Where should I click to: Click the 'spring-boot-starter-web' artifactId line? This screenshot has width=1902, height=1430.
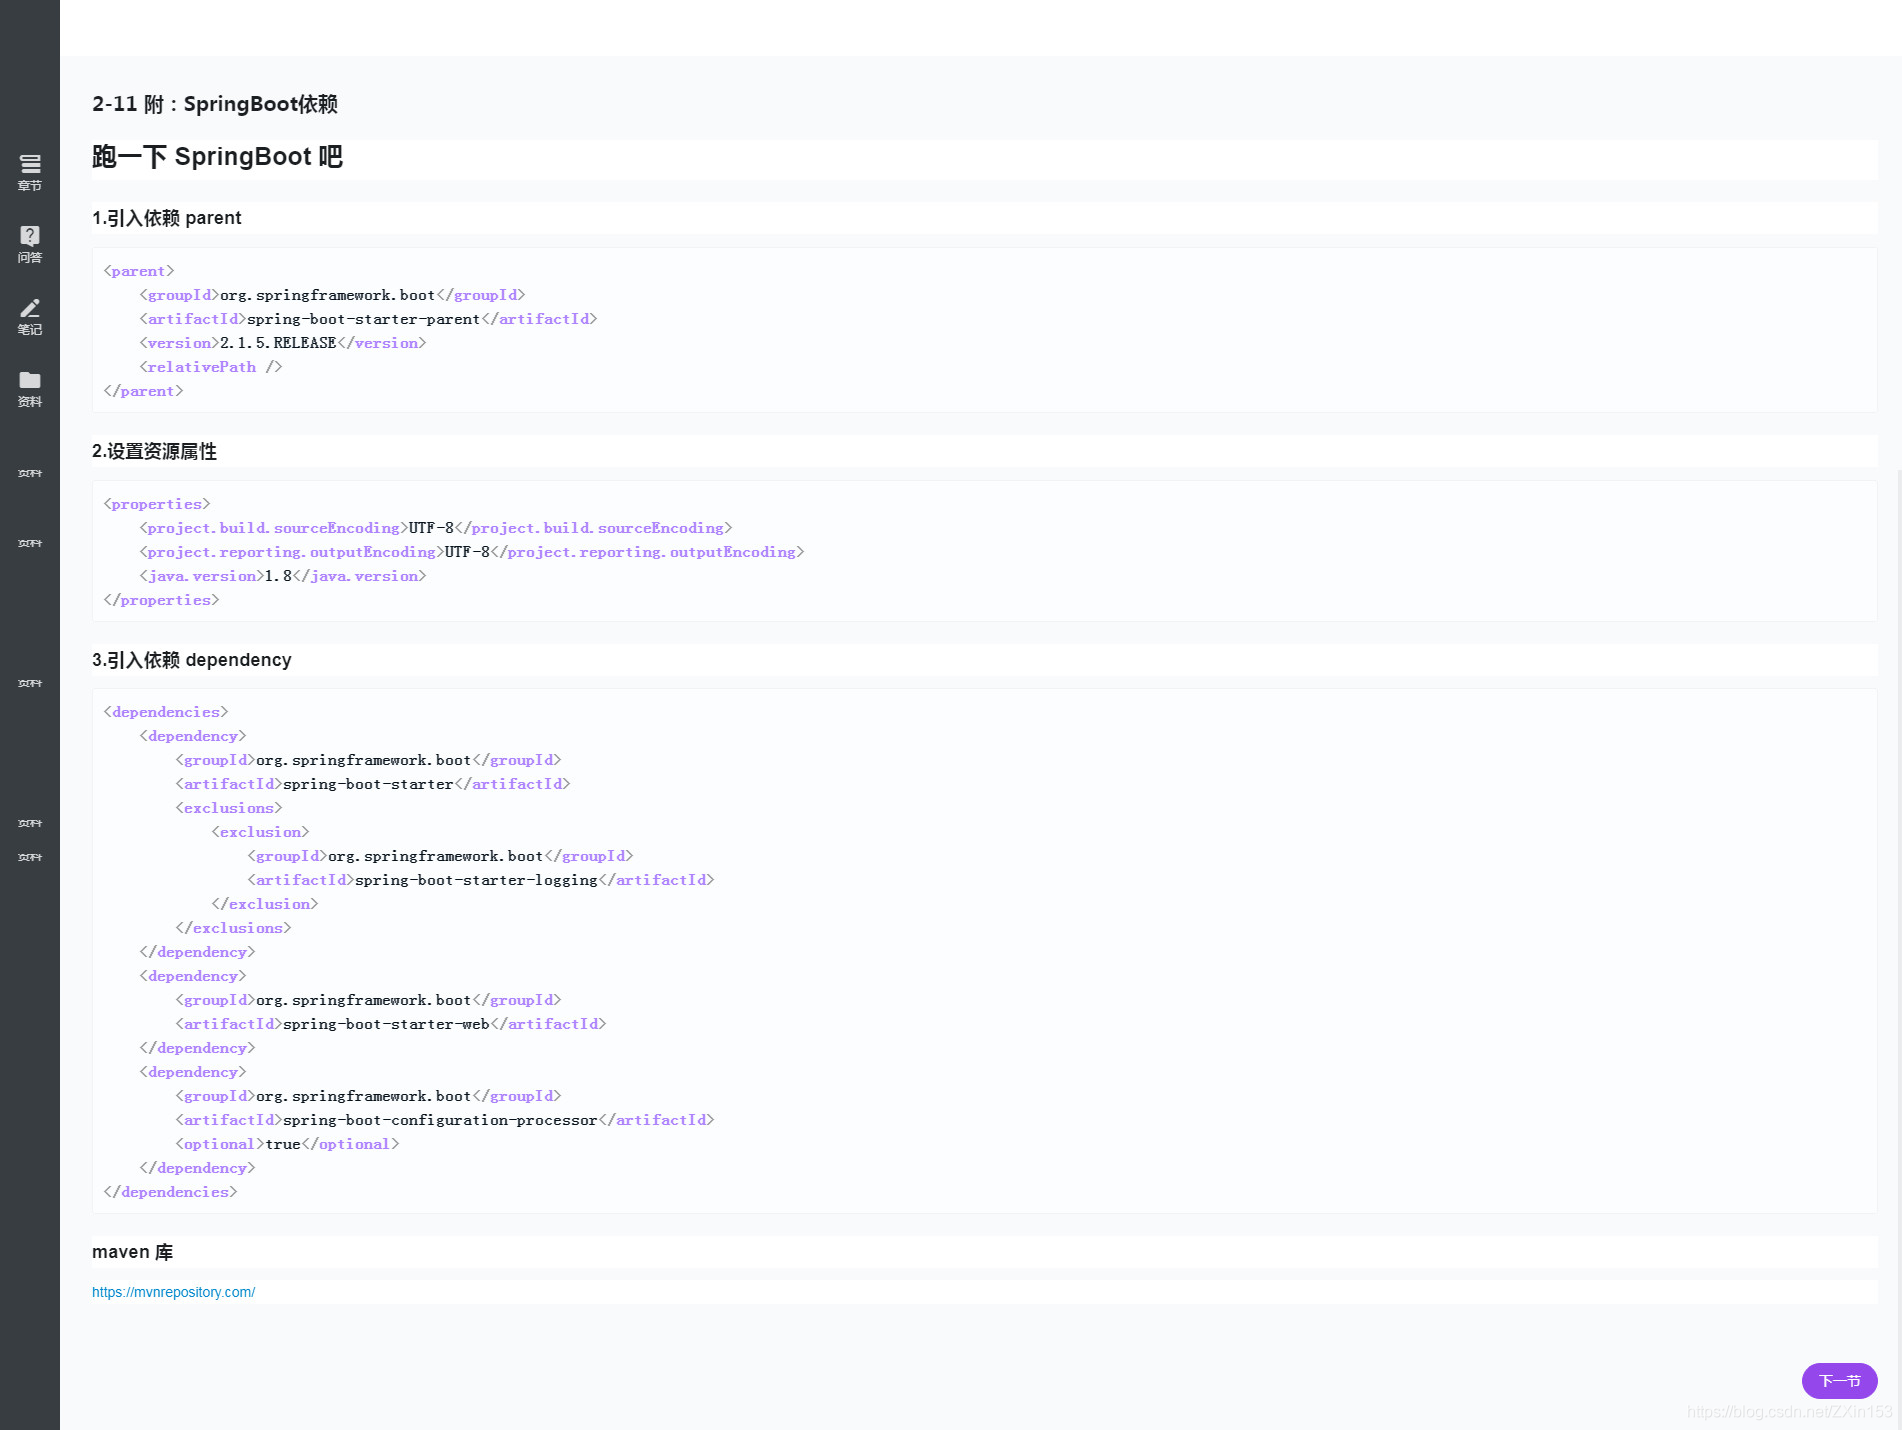point(391,1024)
